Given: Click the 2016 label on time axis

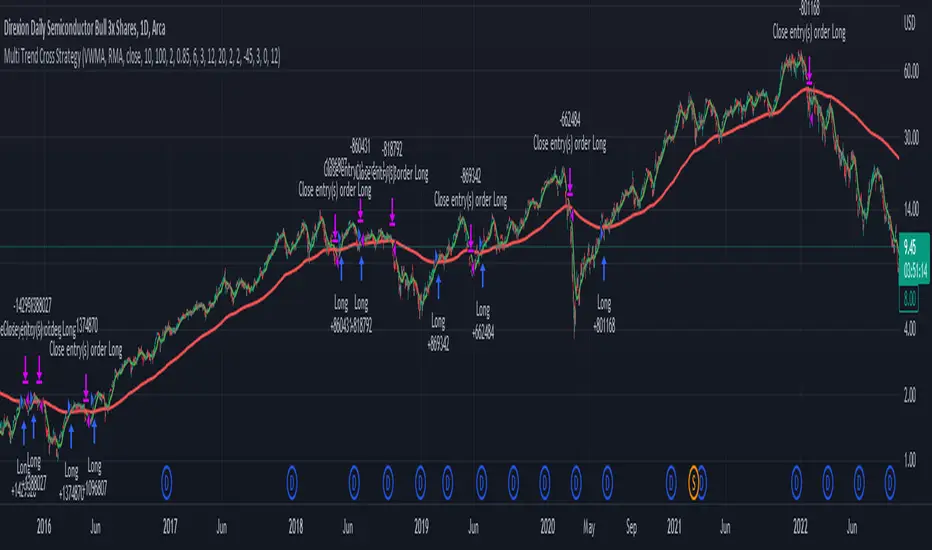Looking at the screenshot, I should tap(44, 526).
